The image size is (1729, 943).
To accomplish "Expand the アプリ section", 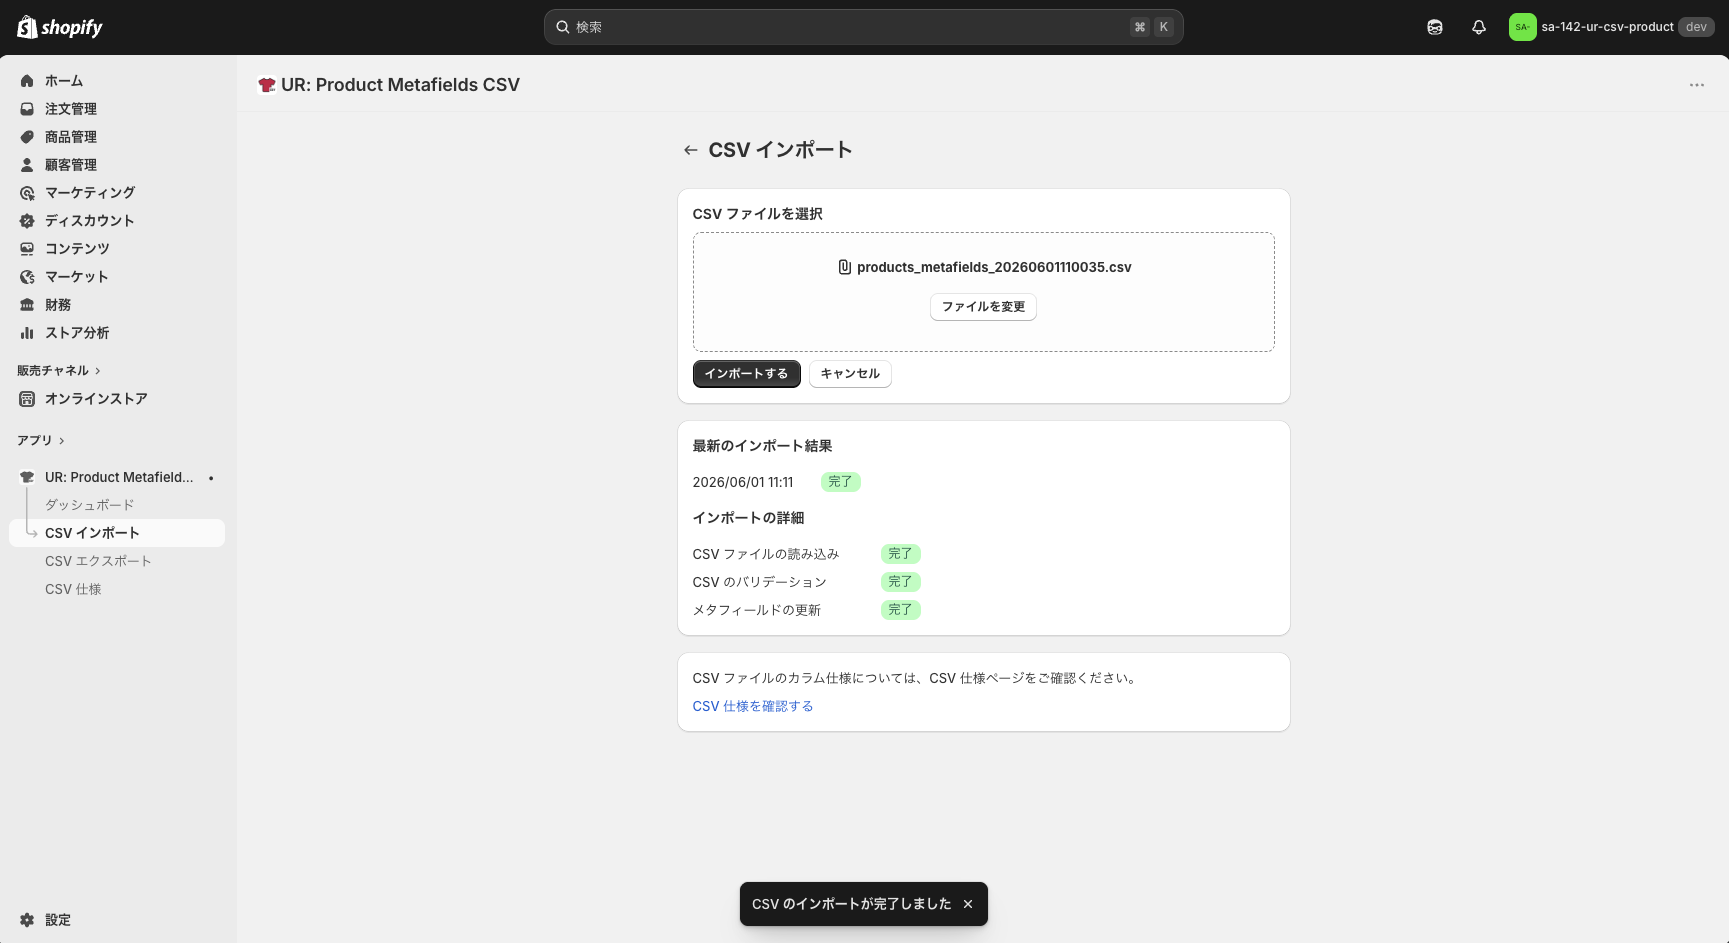I will point(41,441).
